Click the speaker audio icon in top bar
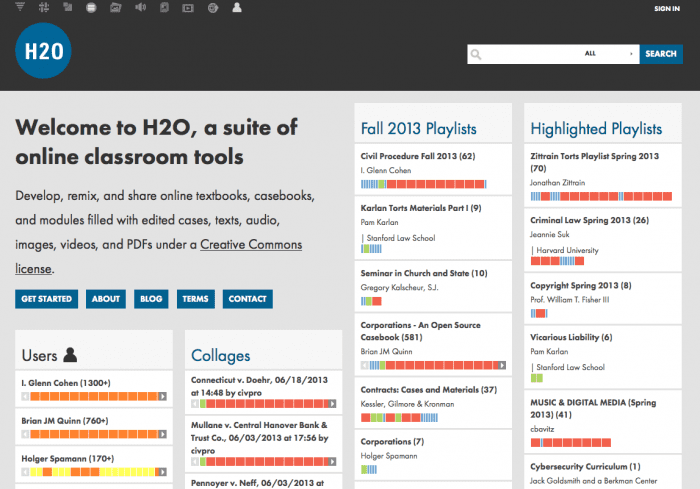The image size is (700, 489). coord(139,8)
